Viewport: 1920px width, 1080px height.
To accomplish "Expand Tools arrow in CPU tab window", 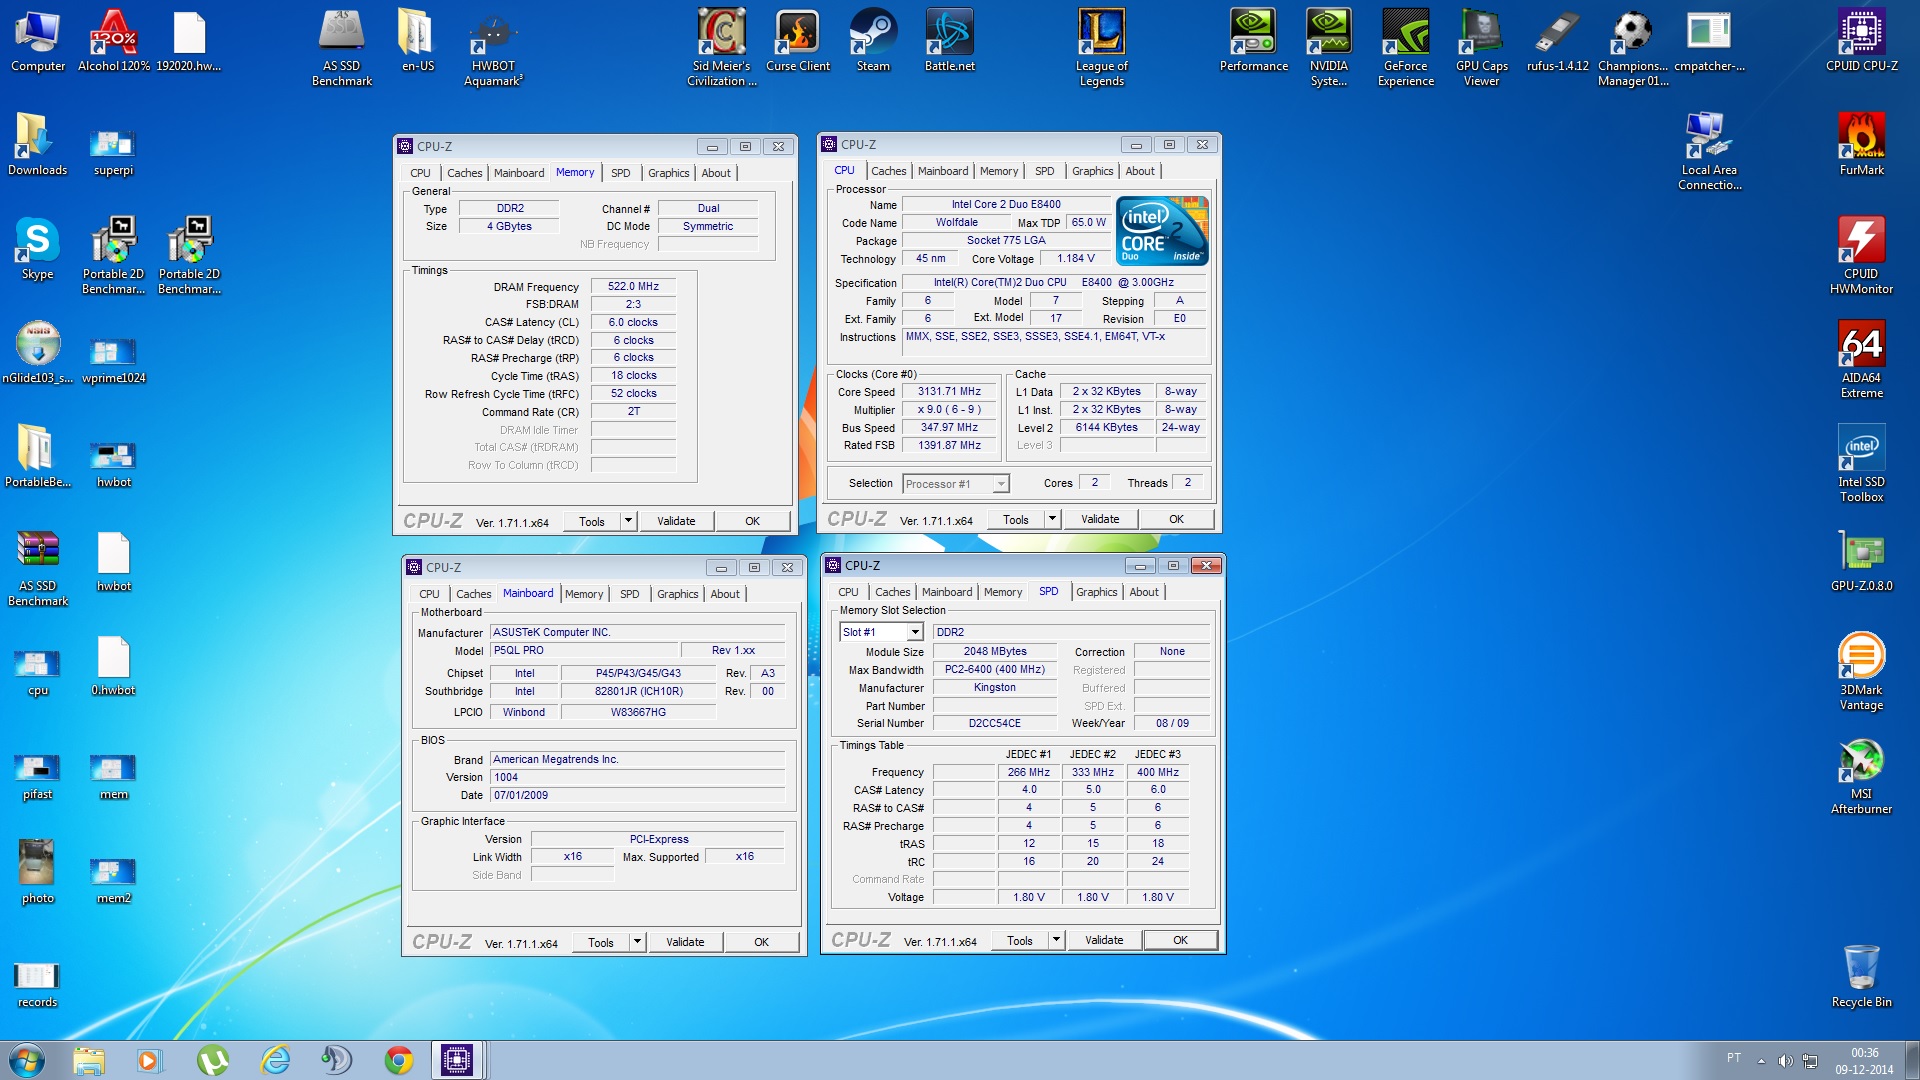I will tap(1052, 519).
